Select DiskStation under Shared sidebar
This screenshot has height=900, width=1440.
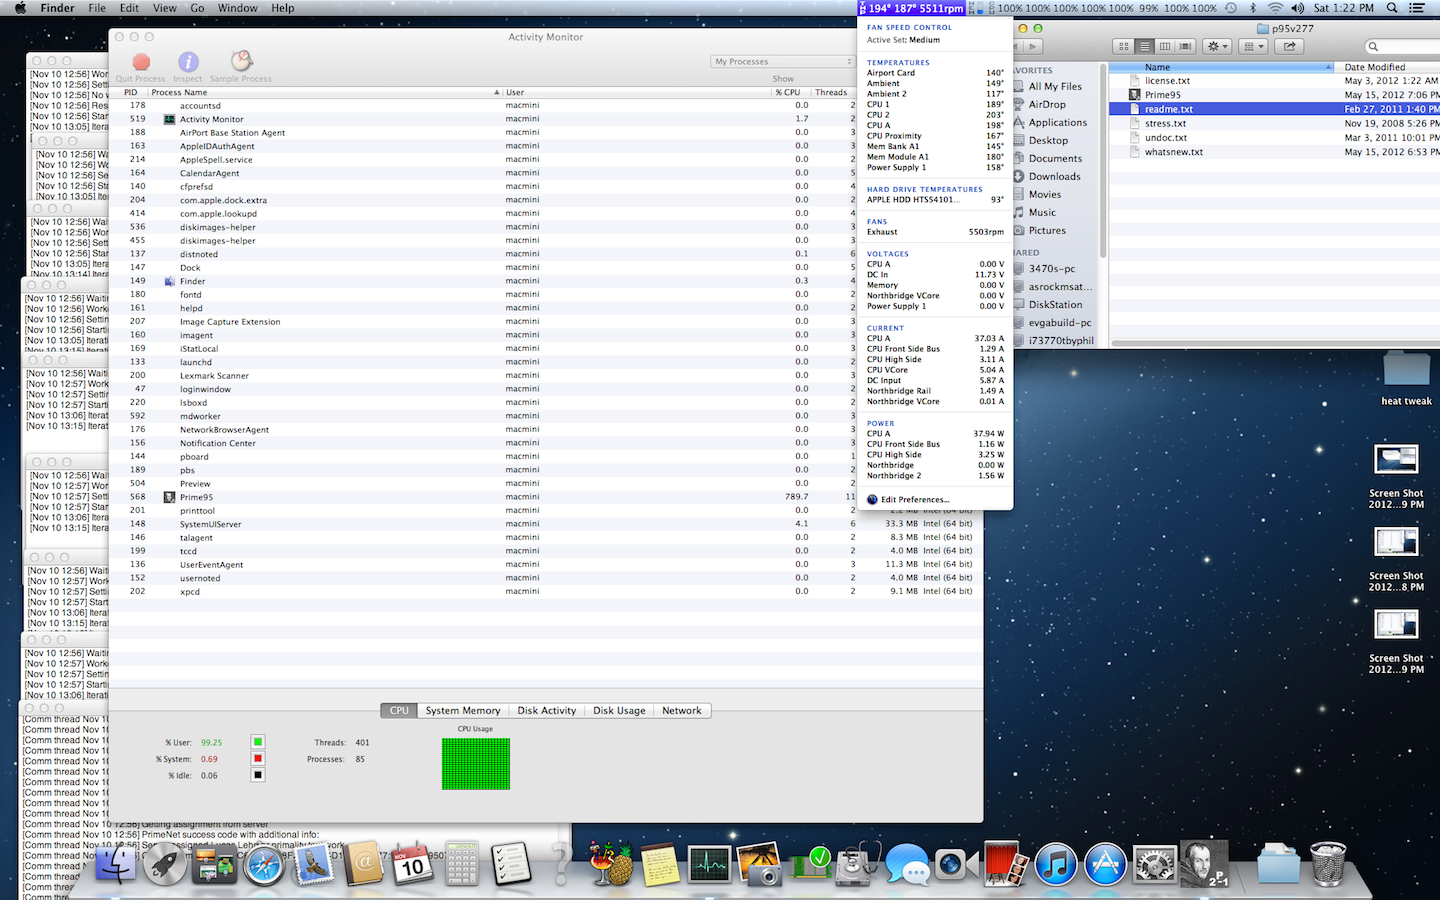[1055, 304]
